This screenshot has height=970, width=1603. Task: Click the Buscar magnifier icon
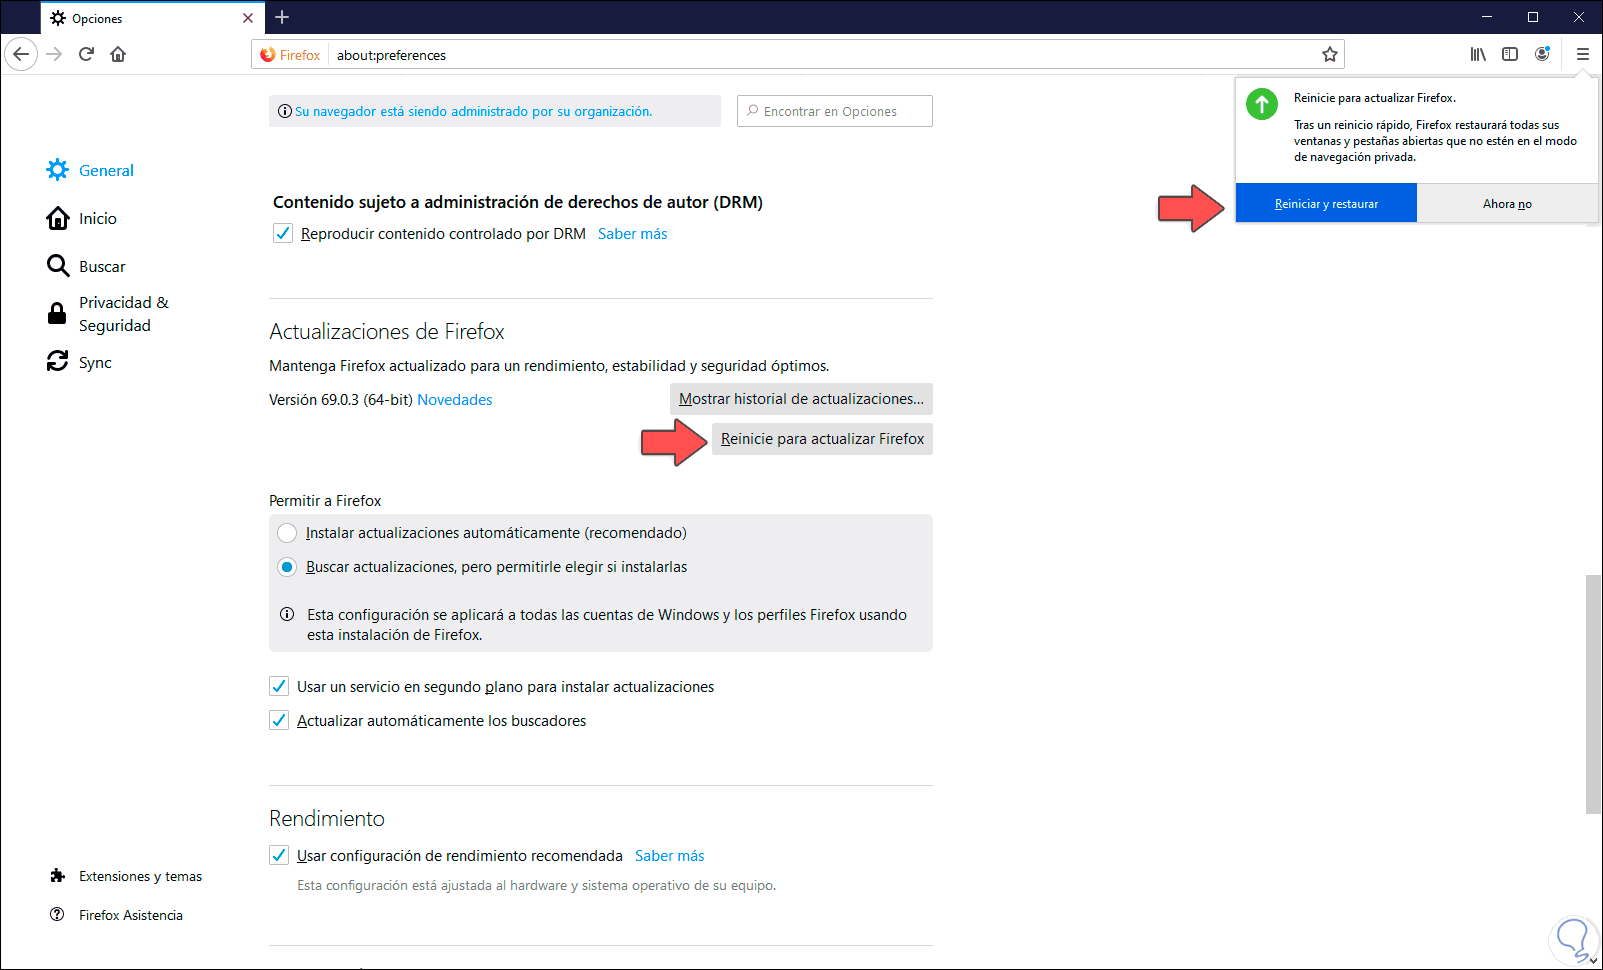(x=58, y=266)
